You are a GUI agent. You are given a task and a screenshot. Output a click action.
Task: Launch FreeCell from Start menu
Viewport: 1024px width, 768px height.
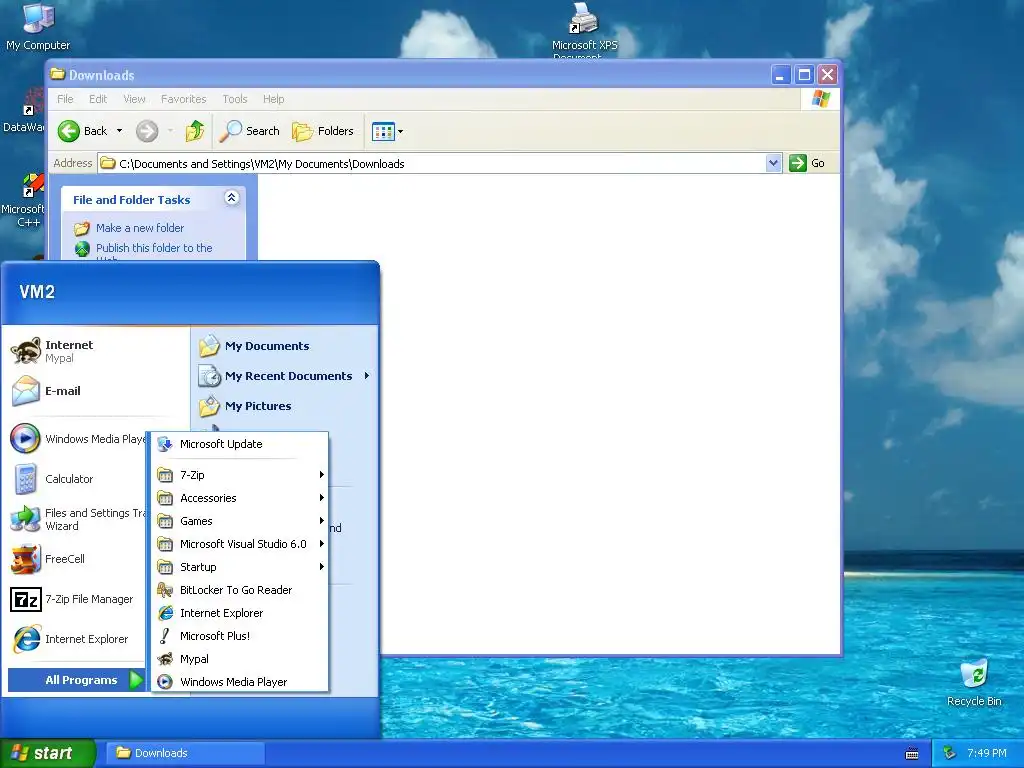(76, 559)
